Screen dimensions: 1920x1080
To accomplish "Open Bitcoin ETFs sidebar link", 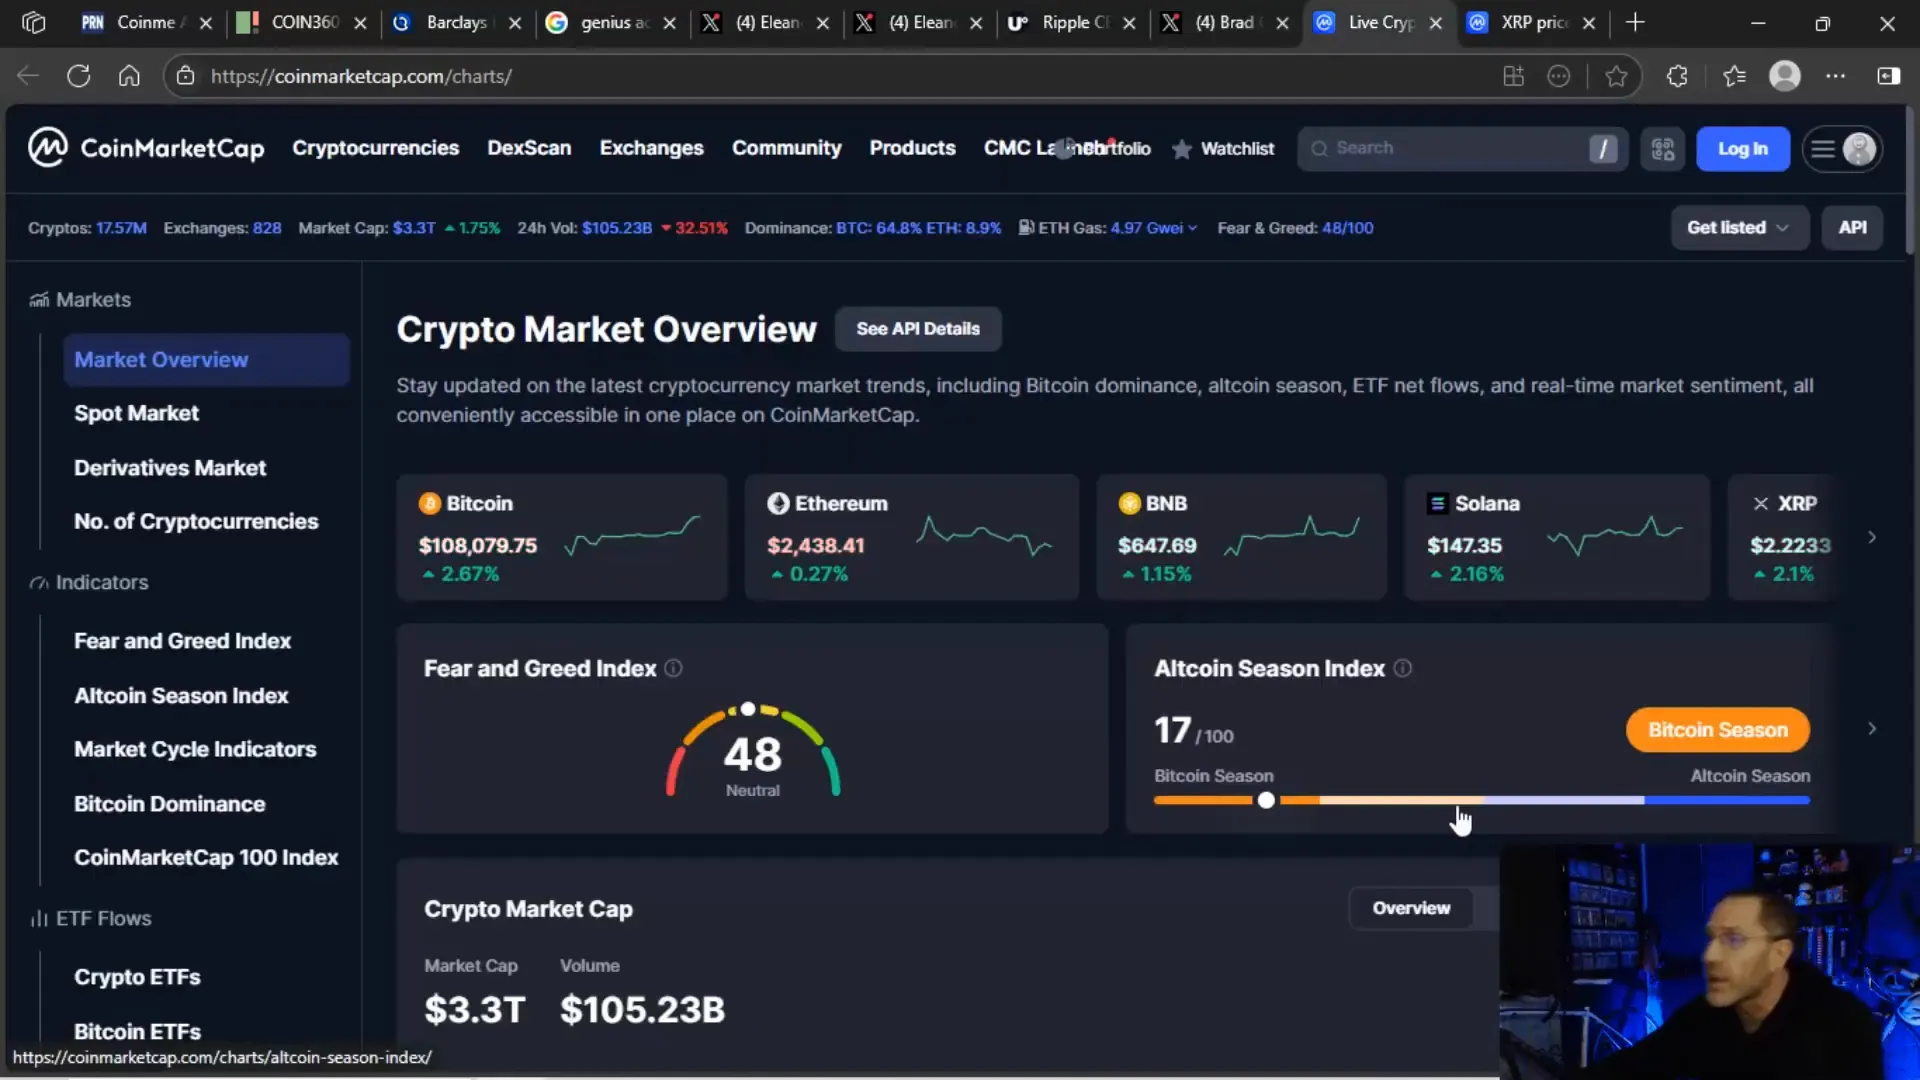I will coord(137,1031).
